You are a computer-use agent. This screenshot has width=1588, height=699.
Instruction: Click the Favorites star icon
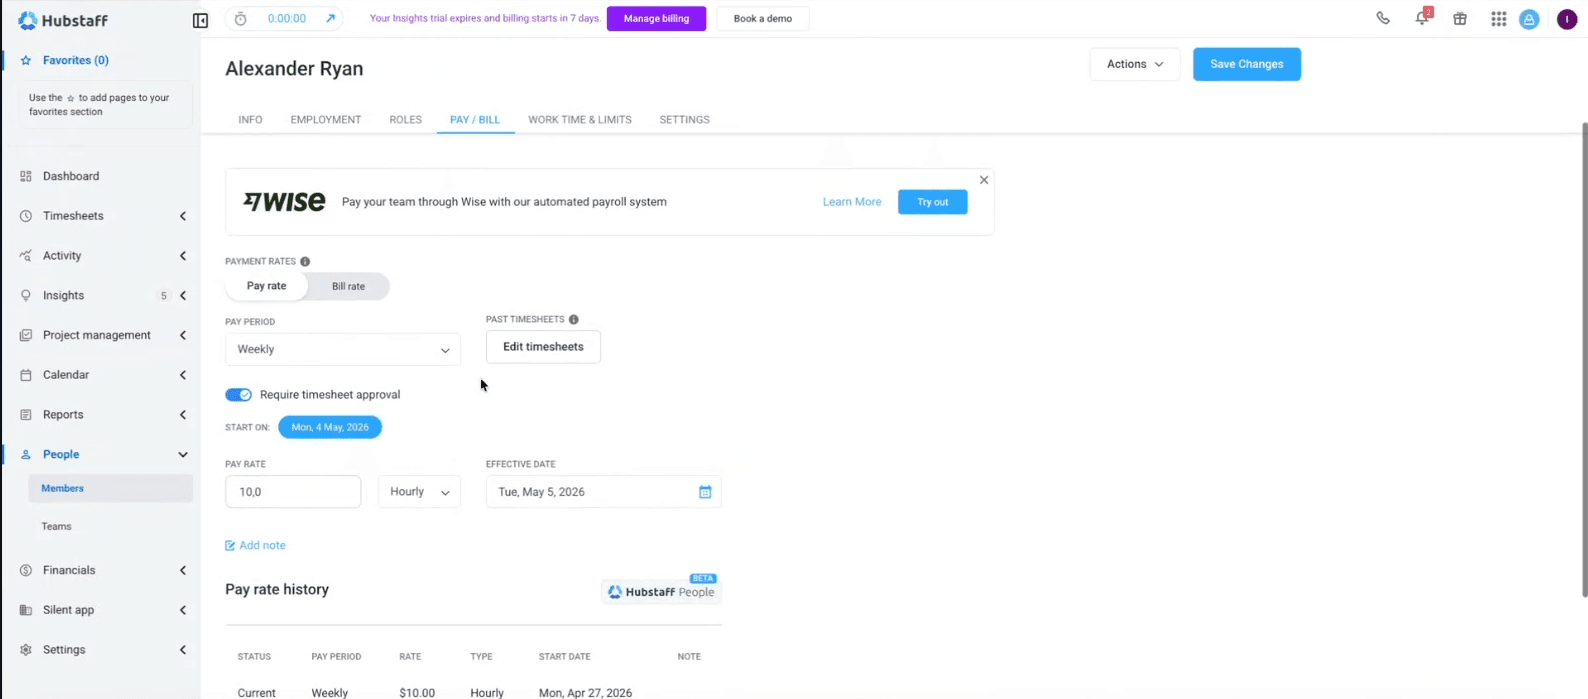coord(26,60)
